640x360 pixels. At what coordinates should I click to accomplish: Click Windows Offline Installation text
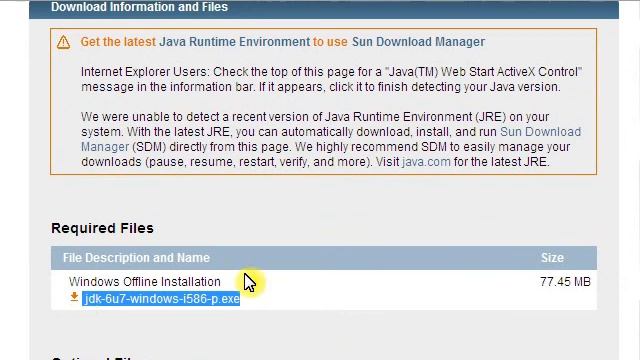tap(144, 282)
